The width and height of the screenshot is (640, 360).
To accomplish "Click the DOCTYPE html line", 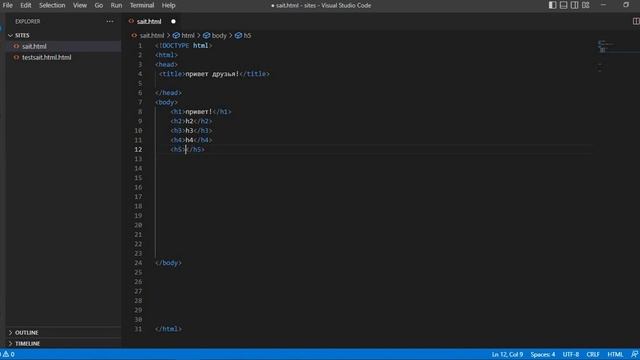I will pos(184,46).
